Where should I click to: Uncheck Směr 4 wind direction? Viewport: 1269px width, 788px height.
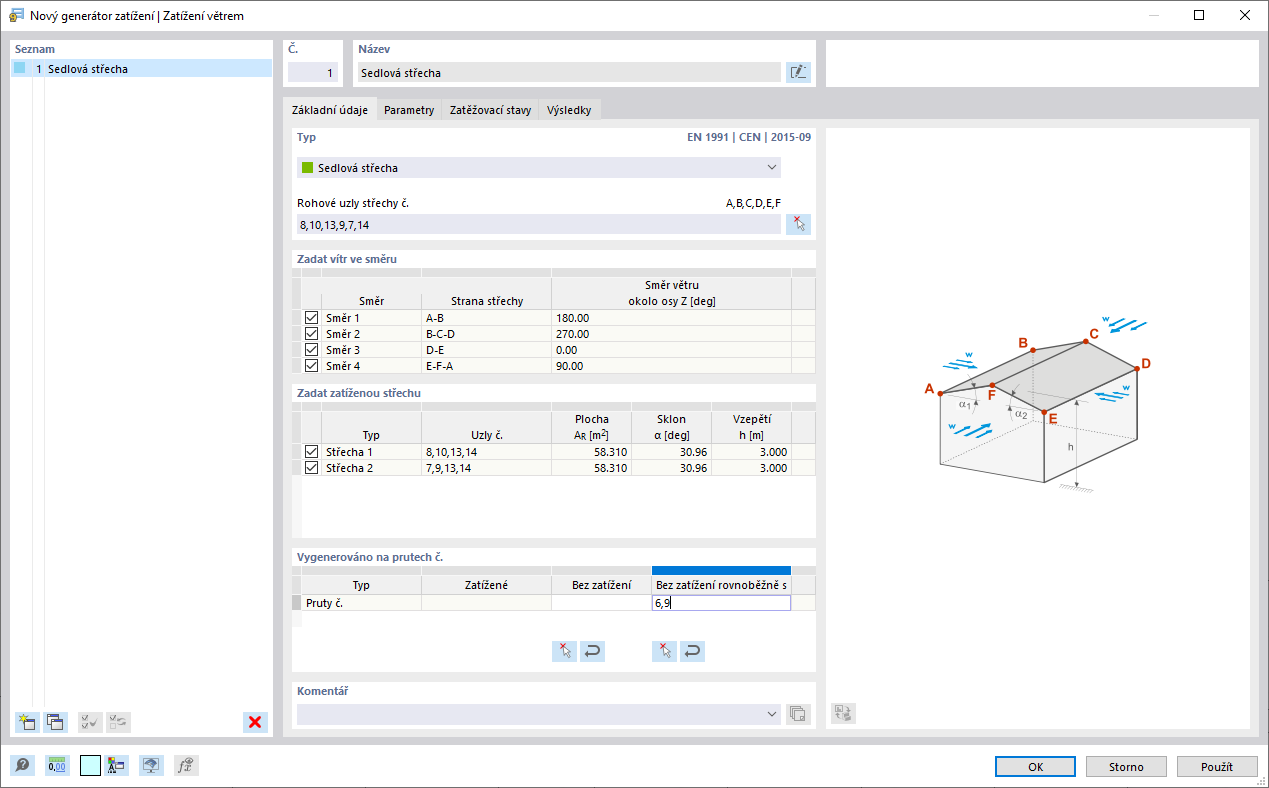(311, 366)
